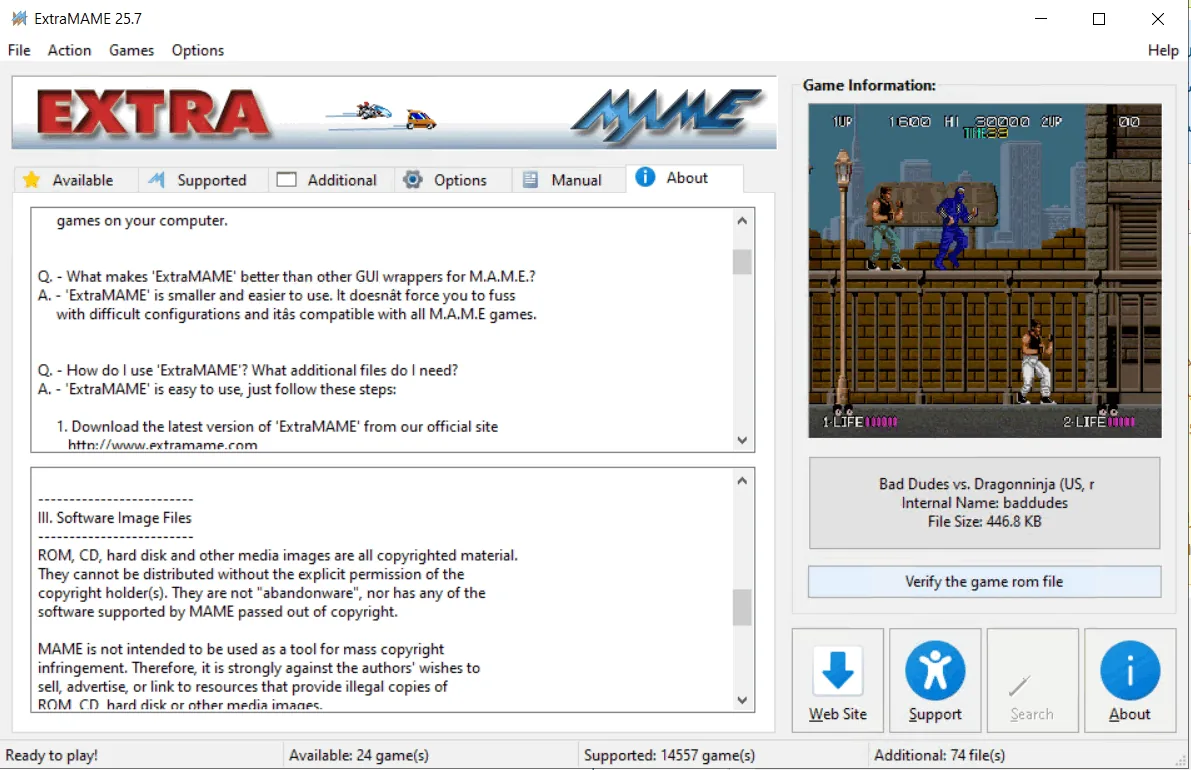
Task: Click the down arrow of lower text scrollbar
Action: tap(742, 700)
